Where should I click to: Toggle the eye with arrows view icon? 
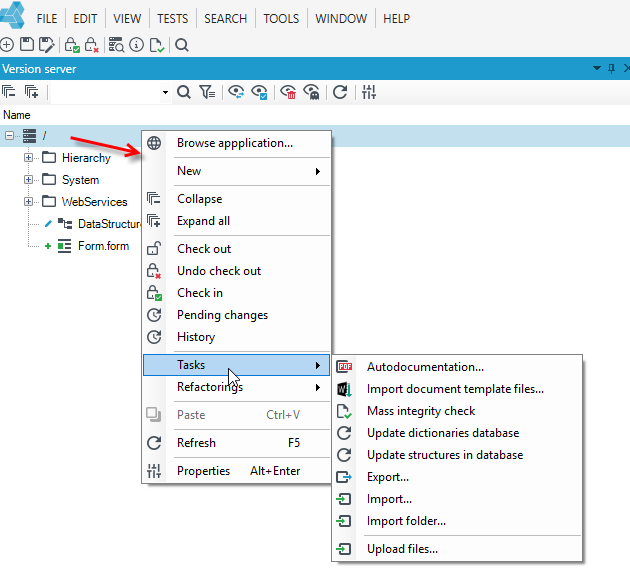click(x=236, y=92)
